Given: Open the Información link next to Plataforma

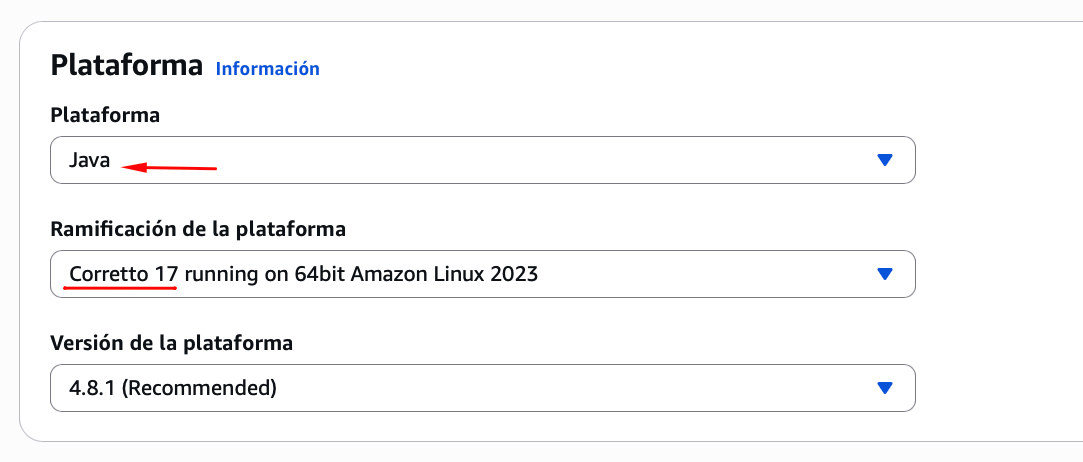Looking at the screenshot, I should click(267, 69).
